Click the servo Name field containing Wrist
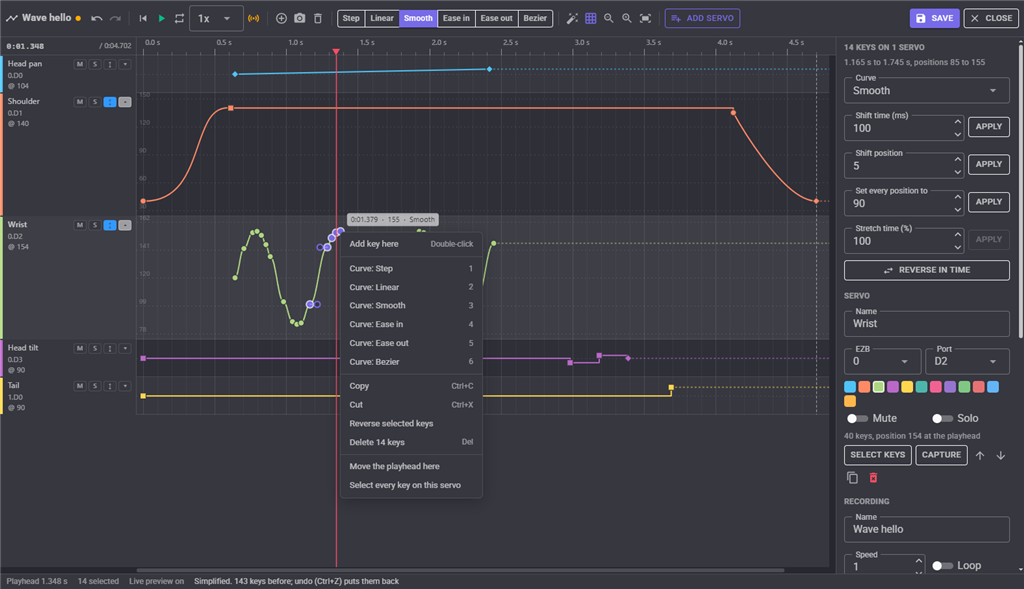Image resolution: width=1024 pixels, height=589 pixels. click(927, 323)
